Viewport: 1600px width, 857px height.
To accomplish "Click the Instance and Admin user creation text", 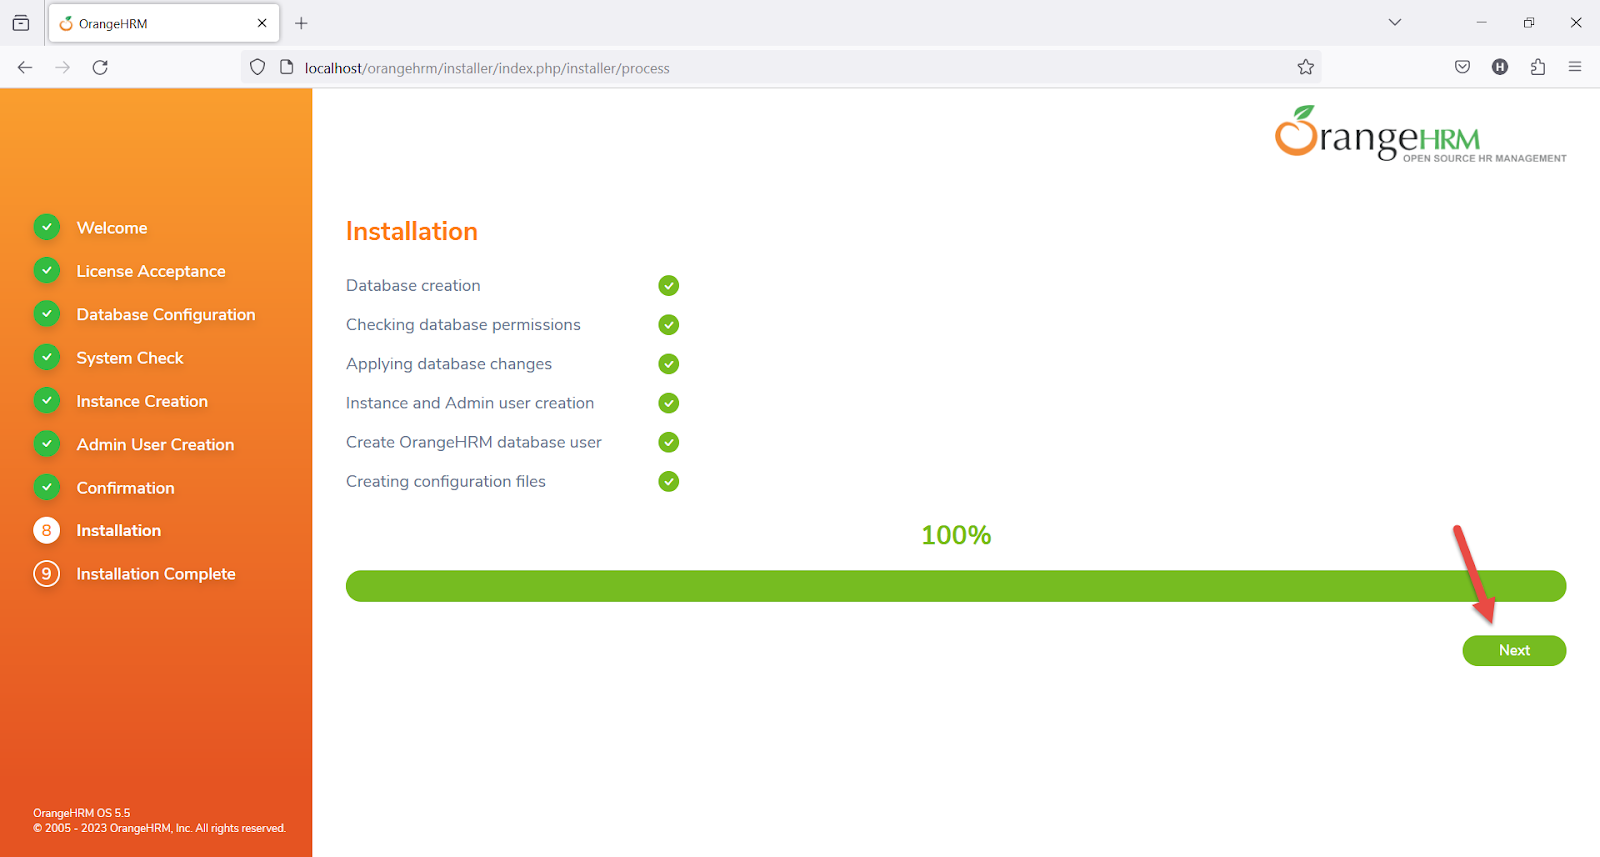I will [470, 403].
